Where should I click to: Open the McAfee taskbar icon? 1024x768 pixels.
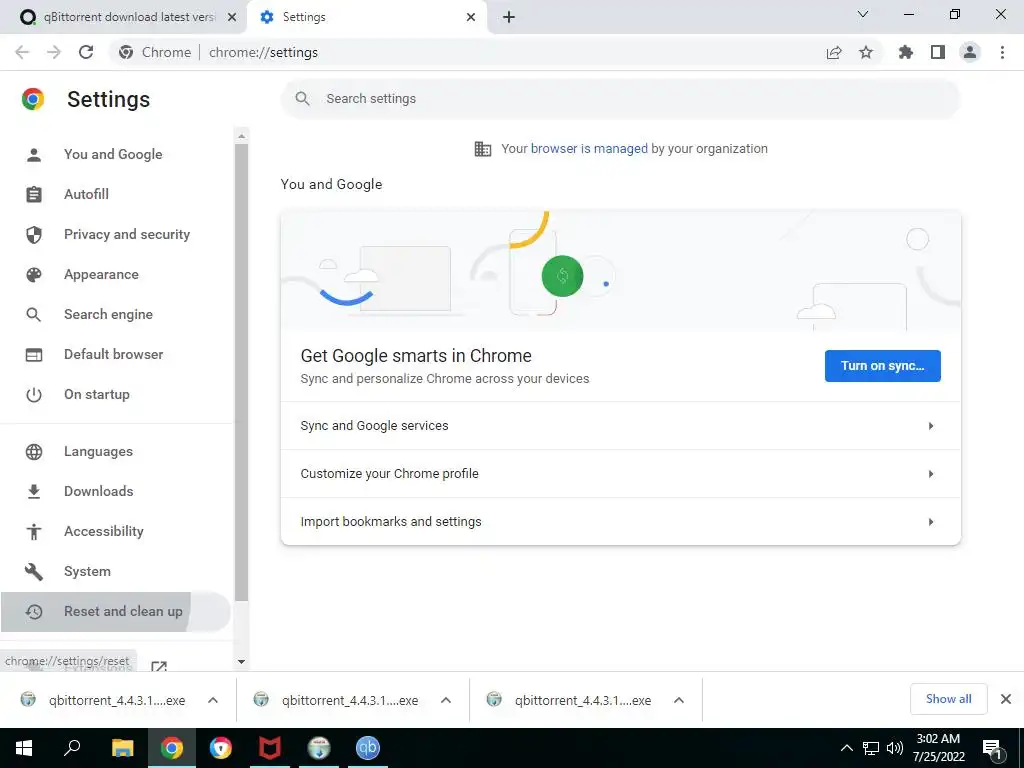click(270, 748)
